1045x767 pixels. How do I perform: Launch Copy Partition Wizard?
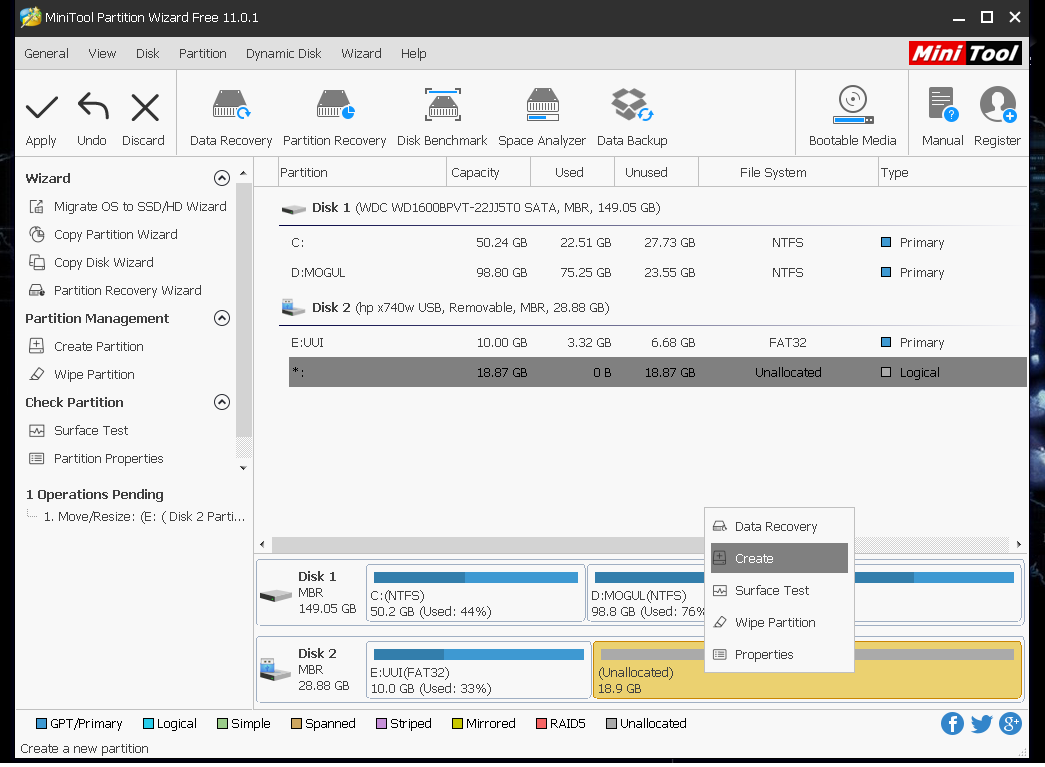coord(103,235)
